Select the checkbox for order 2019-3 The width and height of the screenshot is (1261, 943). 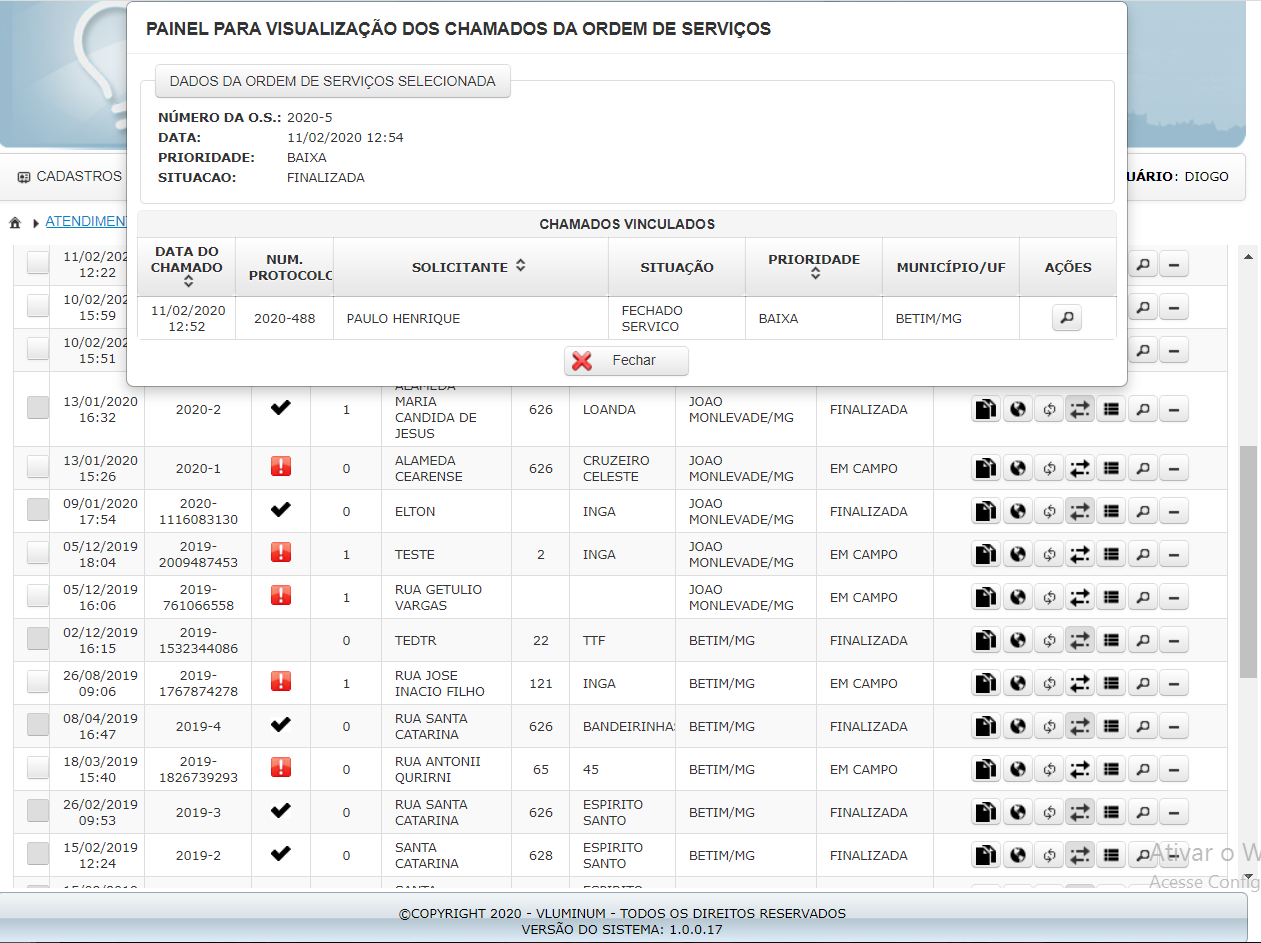click(x=38, y=810)
